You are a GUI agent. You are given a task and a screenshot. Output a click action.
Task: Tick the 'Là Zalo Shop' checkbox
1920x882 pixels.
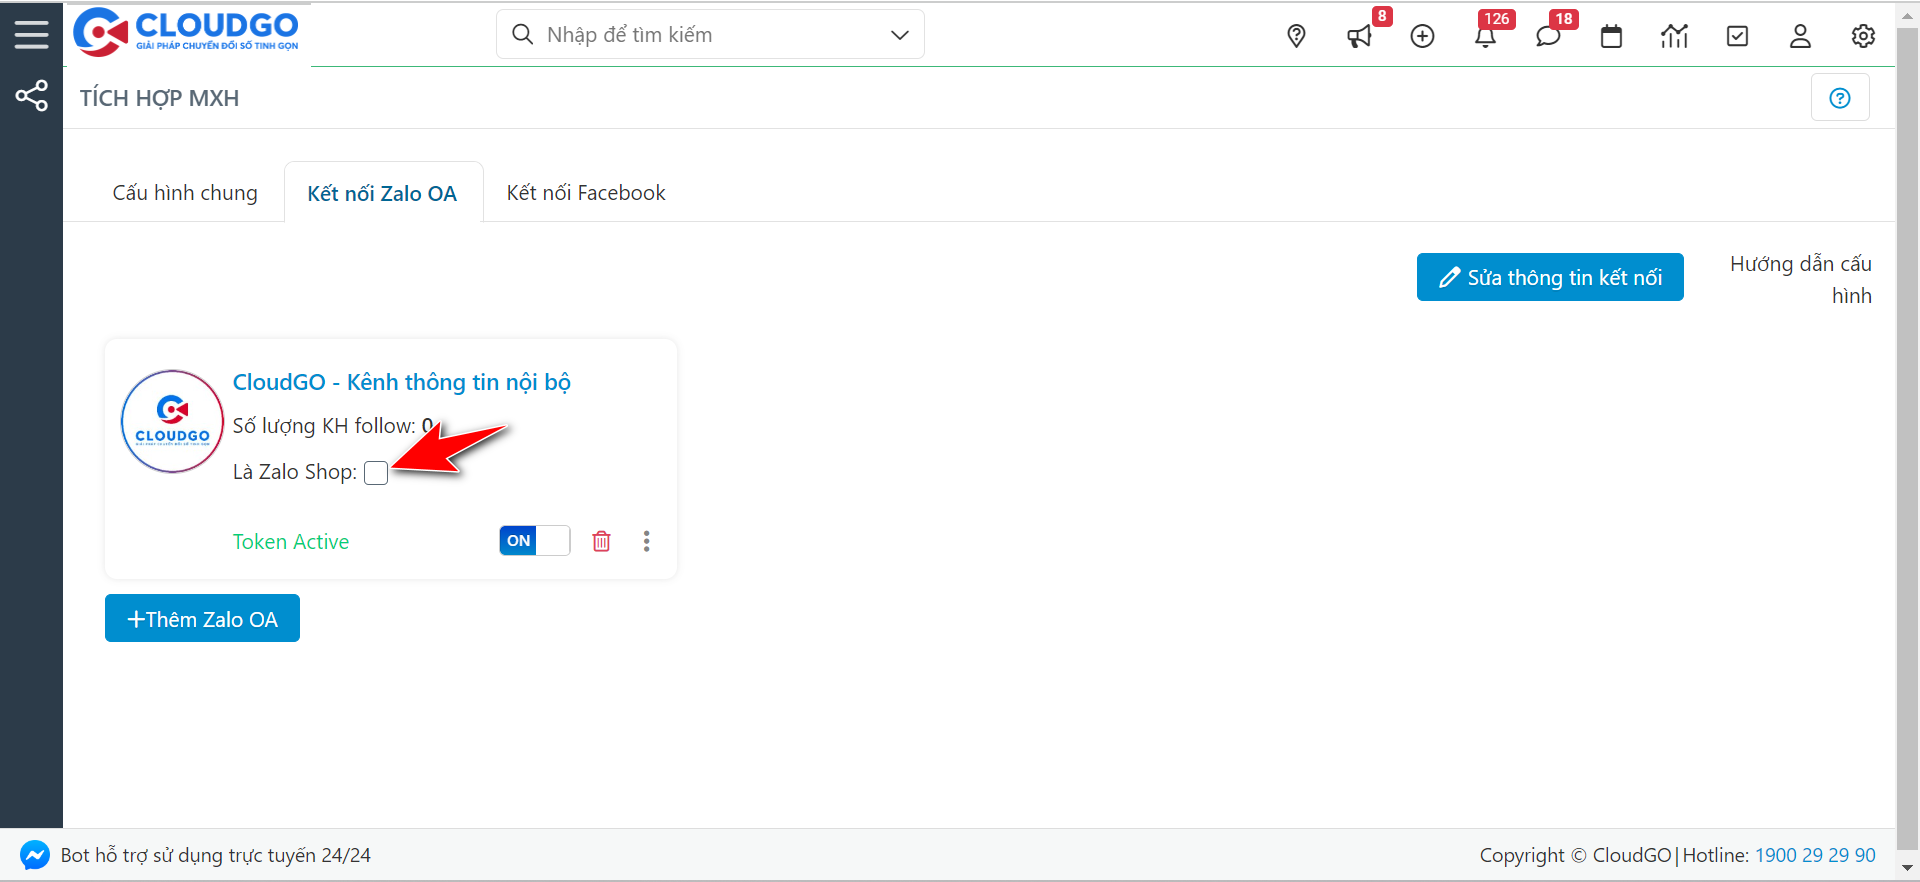pyautogui.click(x=376, y=473)
